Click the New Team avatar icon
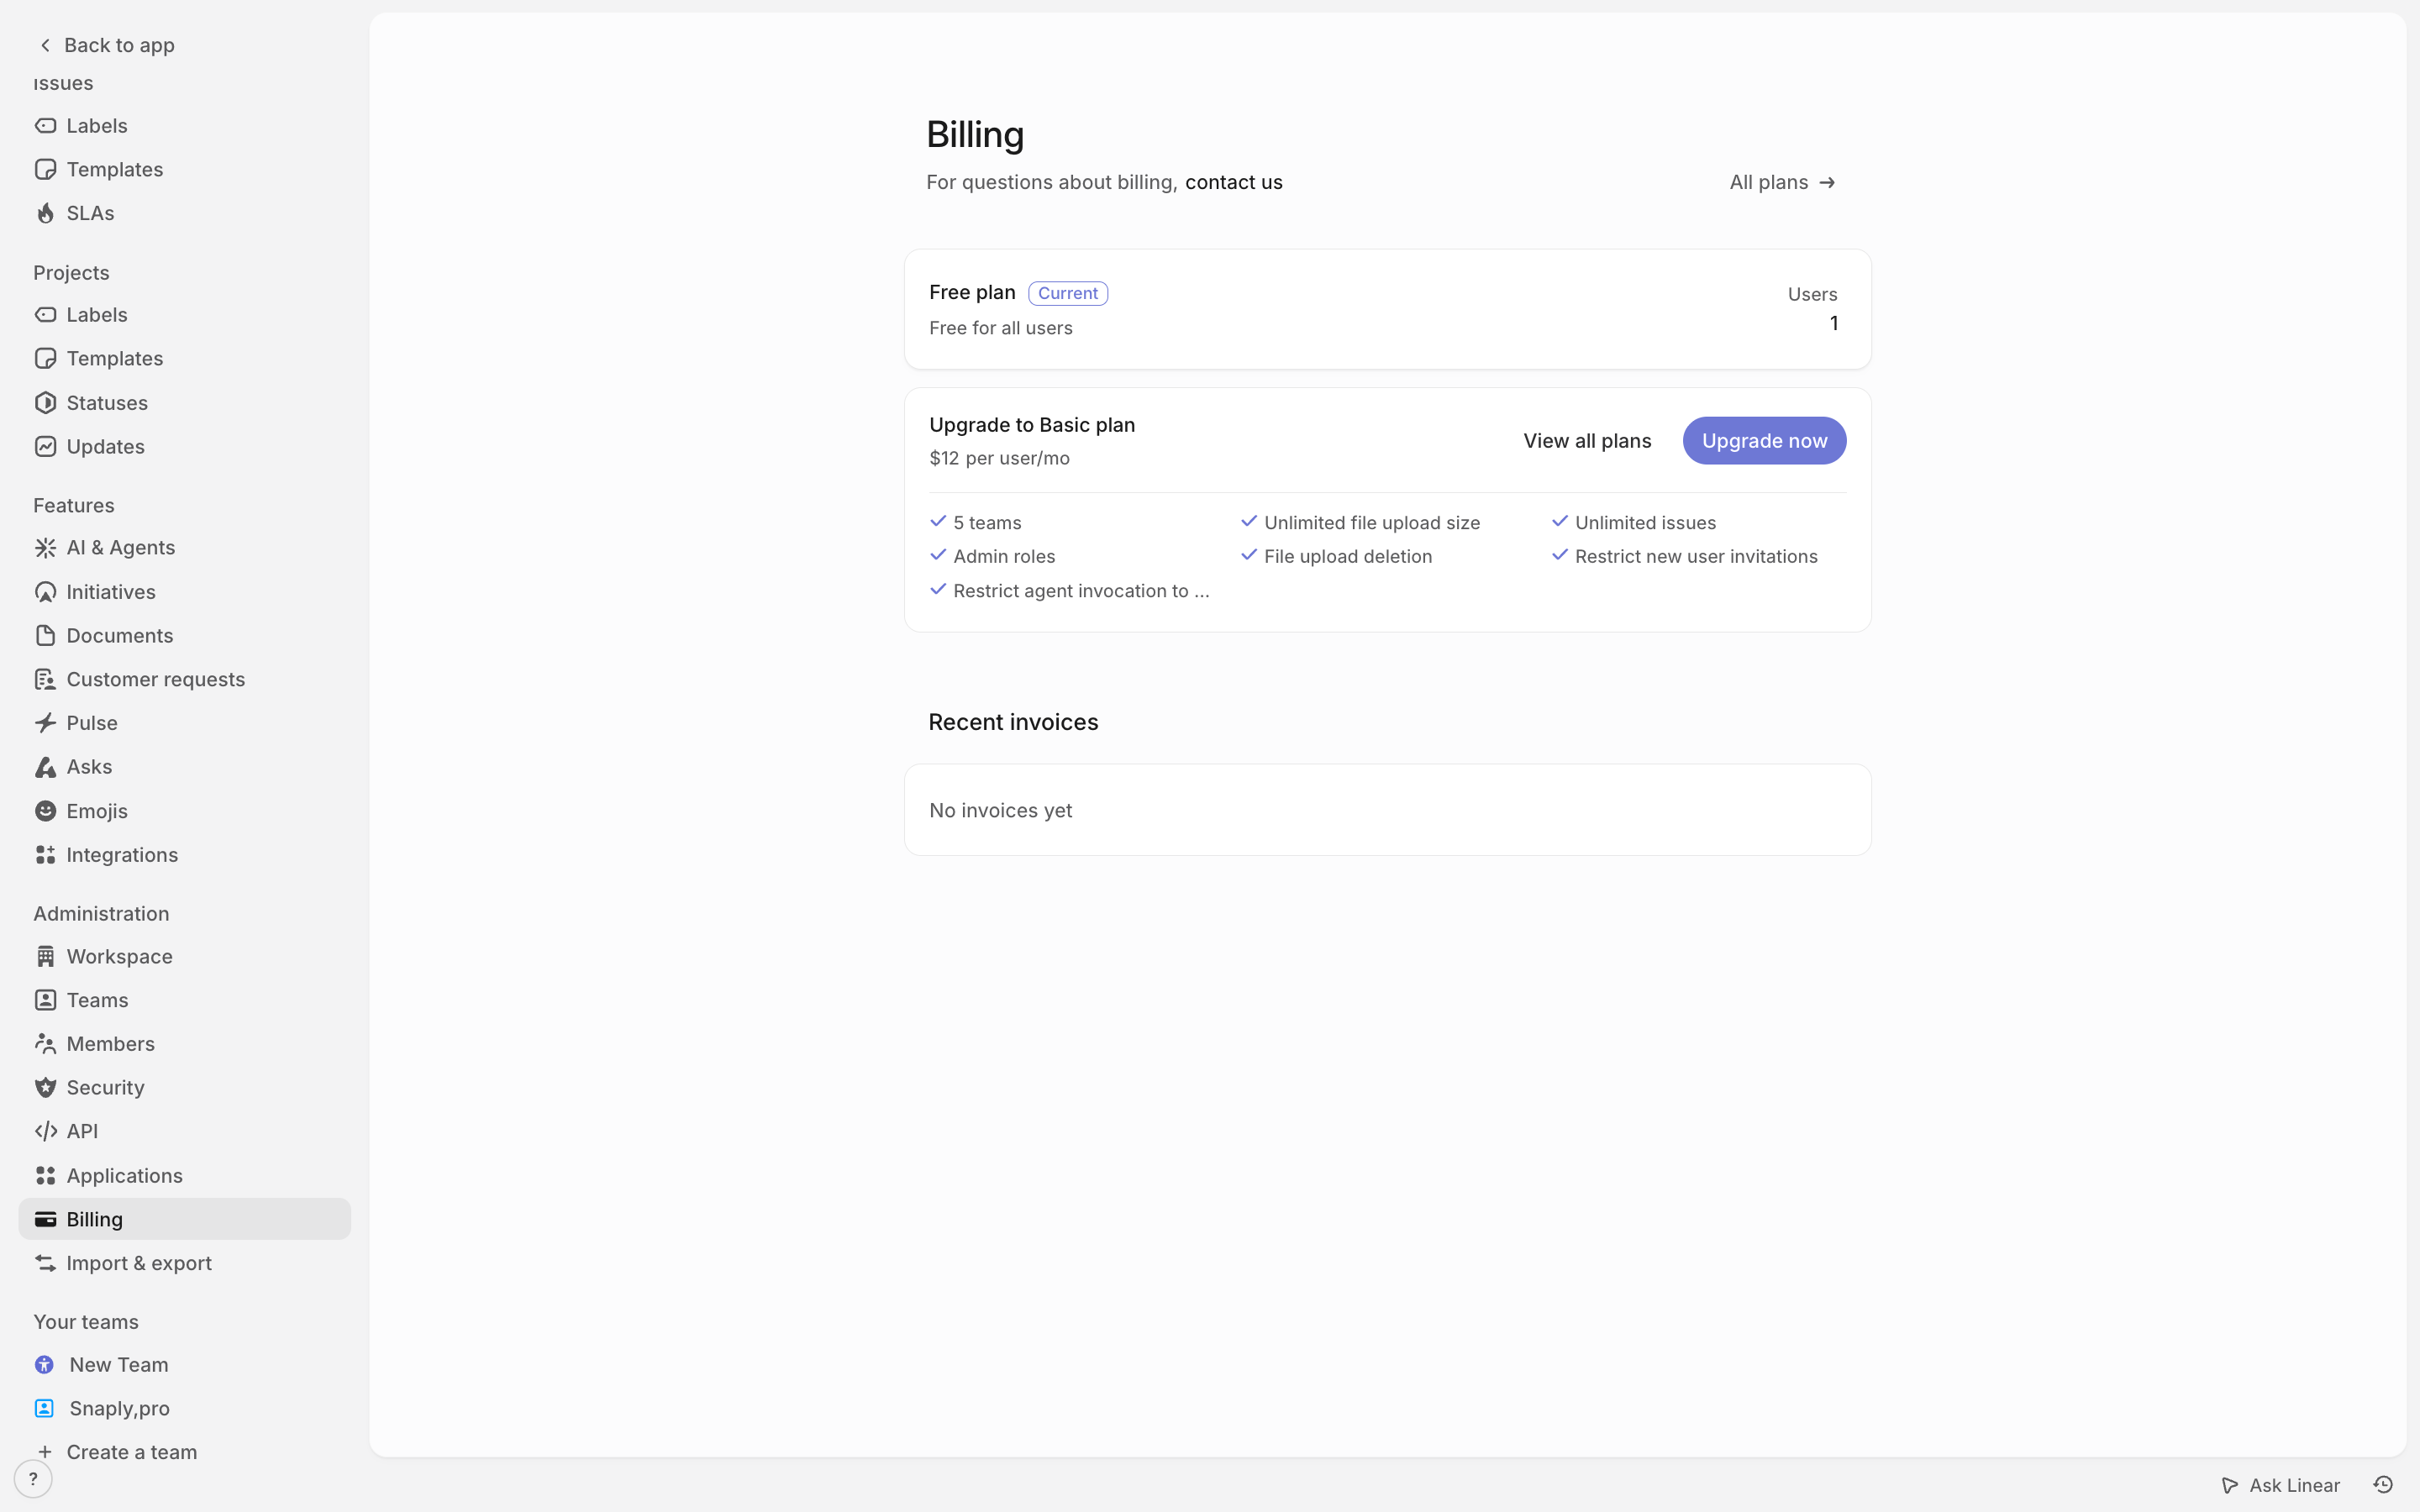This screenshot has height=1512, width=2420. [x=44, y=1365]
